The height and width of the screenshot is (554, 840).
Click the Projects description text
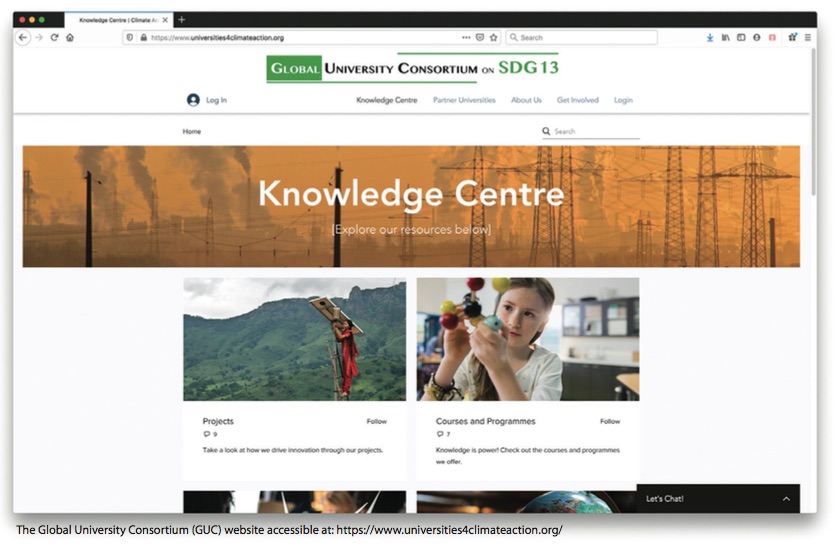coord(292,450)
